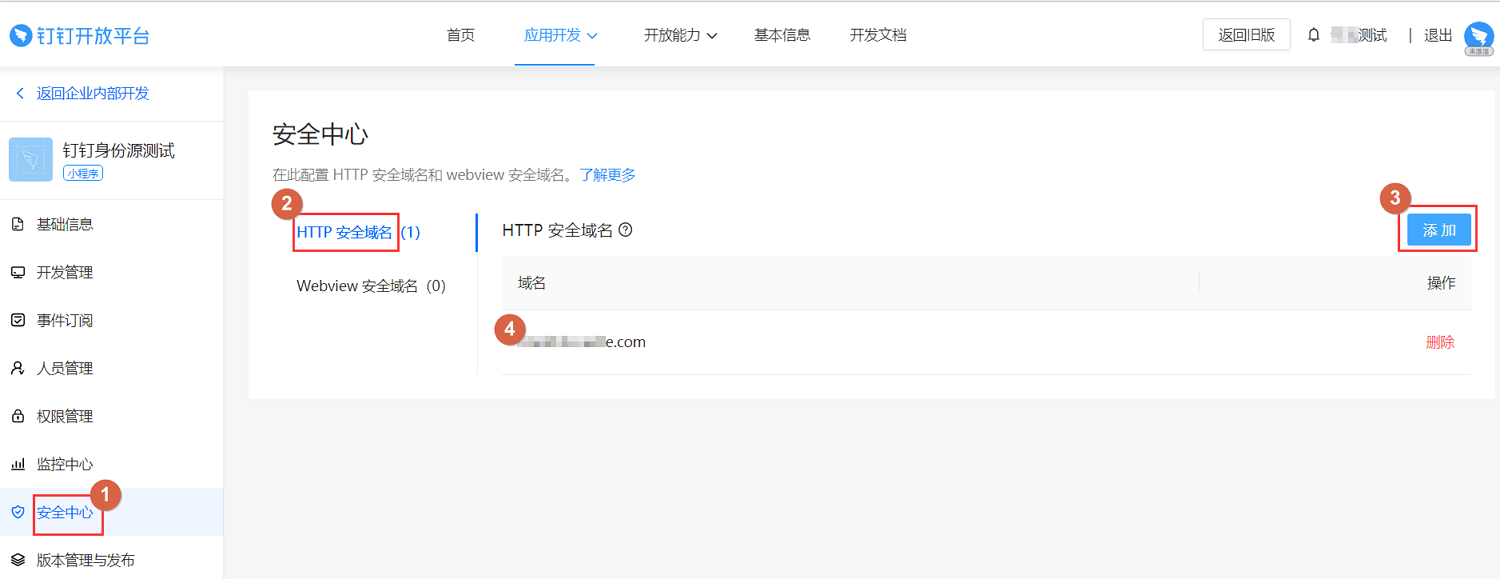Click the 监控中心 chart icon
The height and width of the screenshot is (579, 1500).
(x=17, y=464)
